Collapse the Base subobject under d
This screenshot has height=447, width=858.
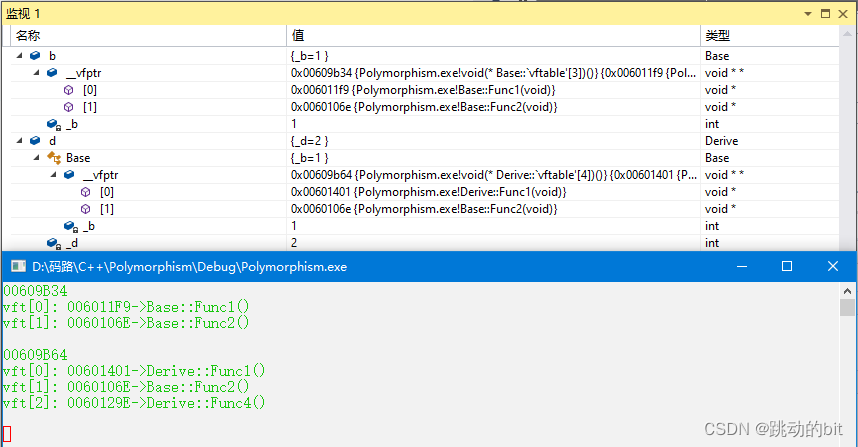coord(36,158)
